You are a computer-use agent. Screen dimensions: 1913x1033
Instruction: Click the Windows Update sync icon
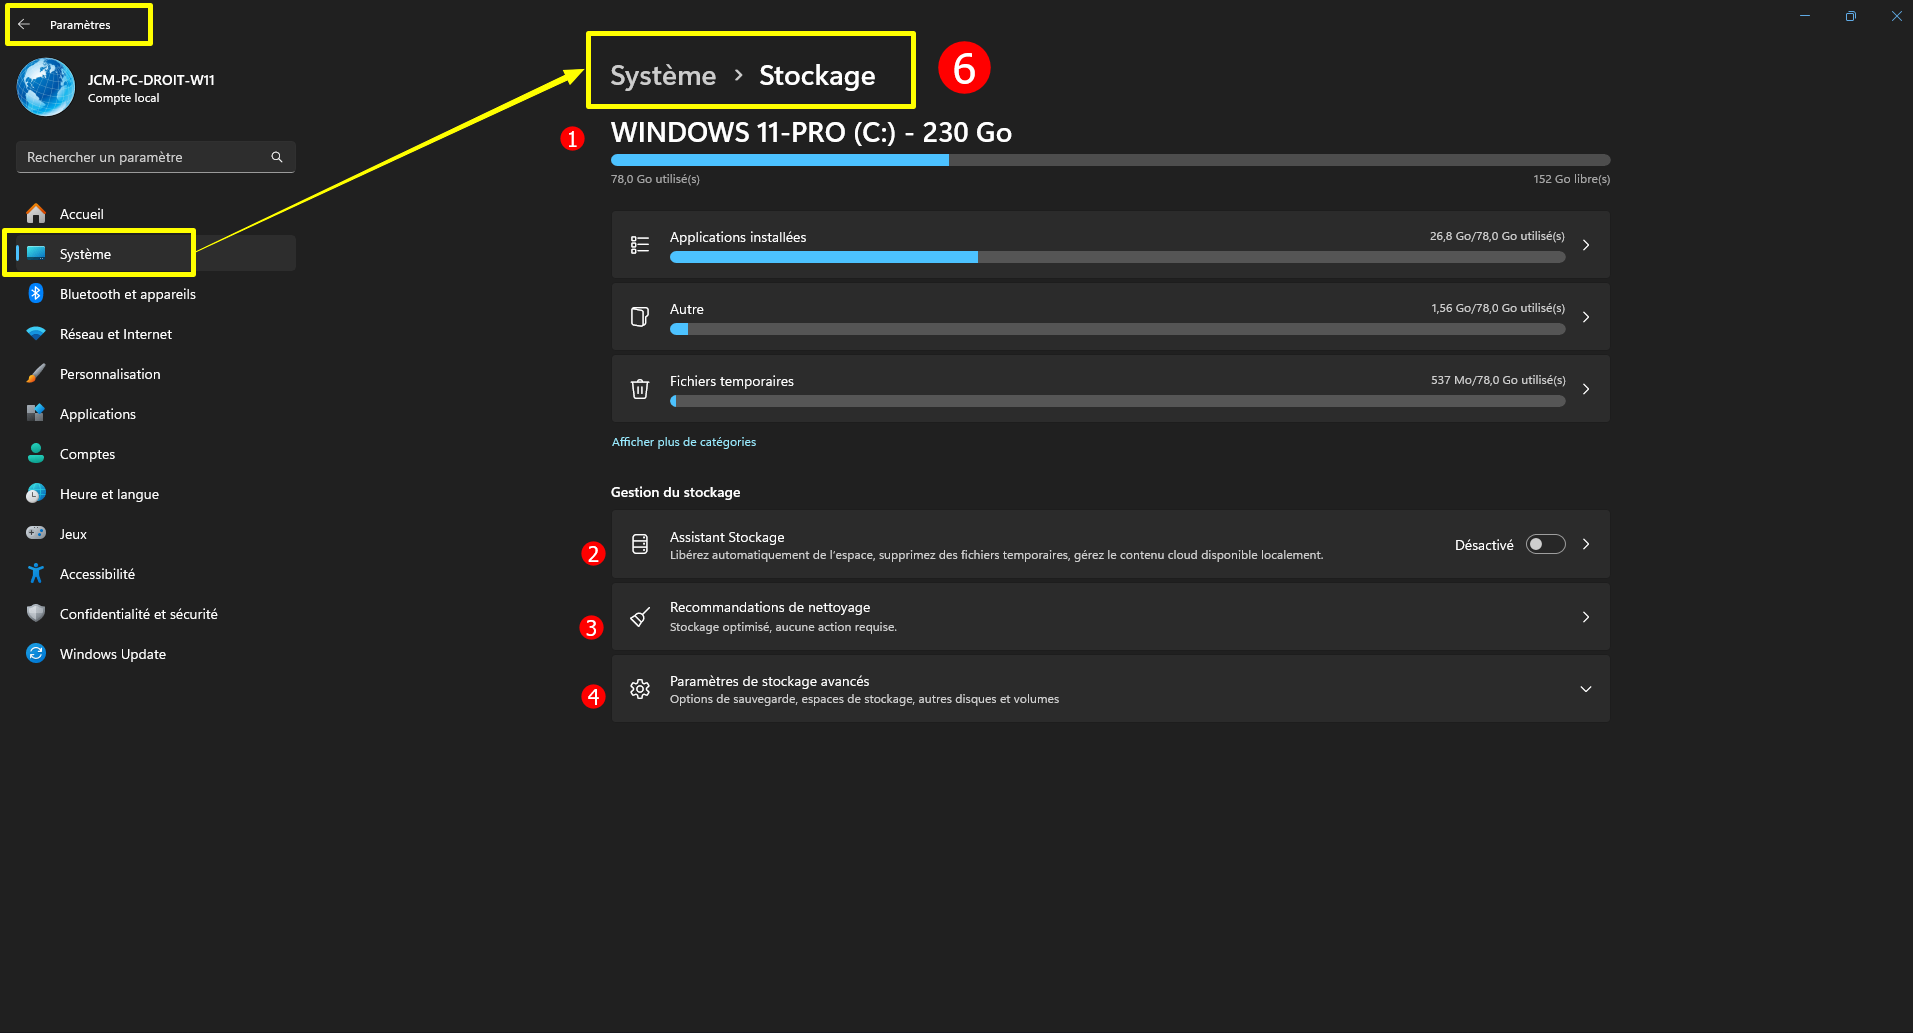(36, 653)
